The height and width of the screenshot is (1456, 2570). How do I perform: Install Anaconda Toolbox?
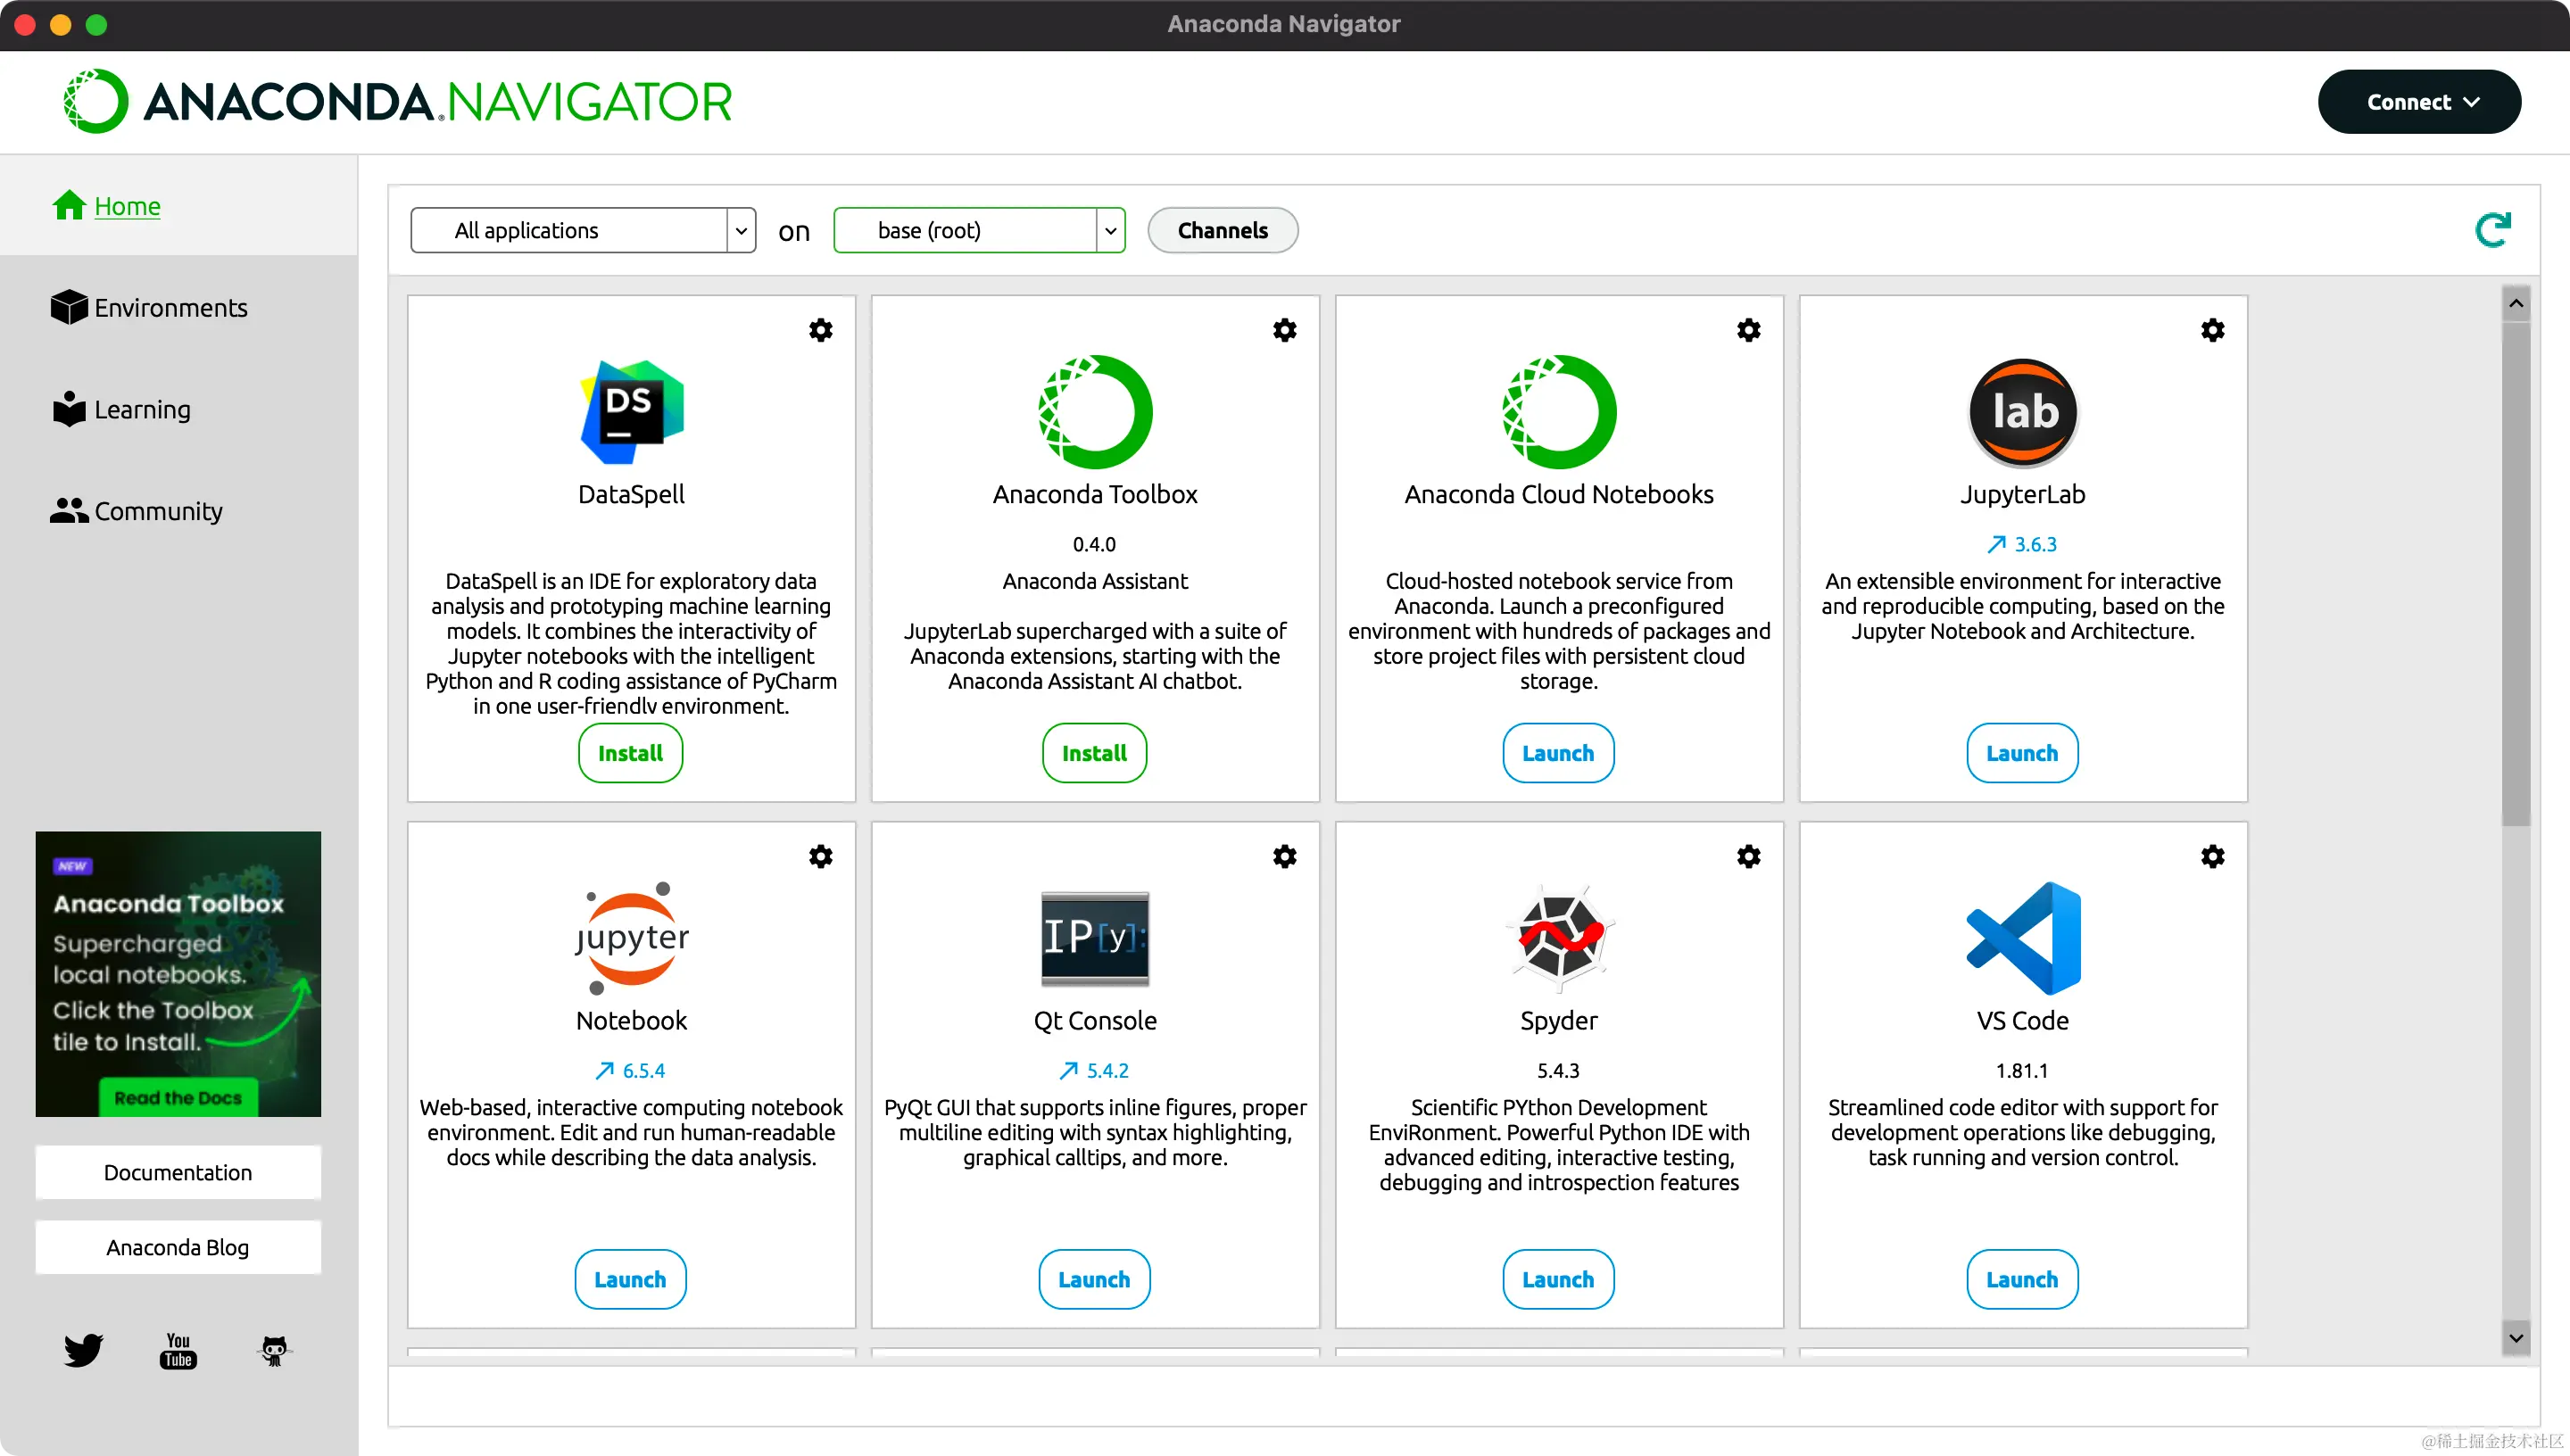(x=1094, y=753)
